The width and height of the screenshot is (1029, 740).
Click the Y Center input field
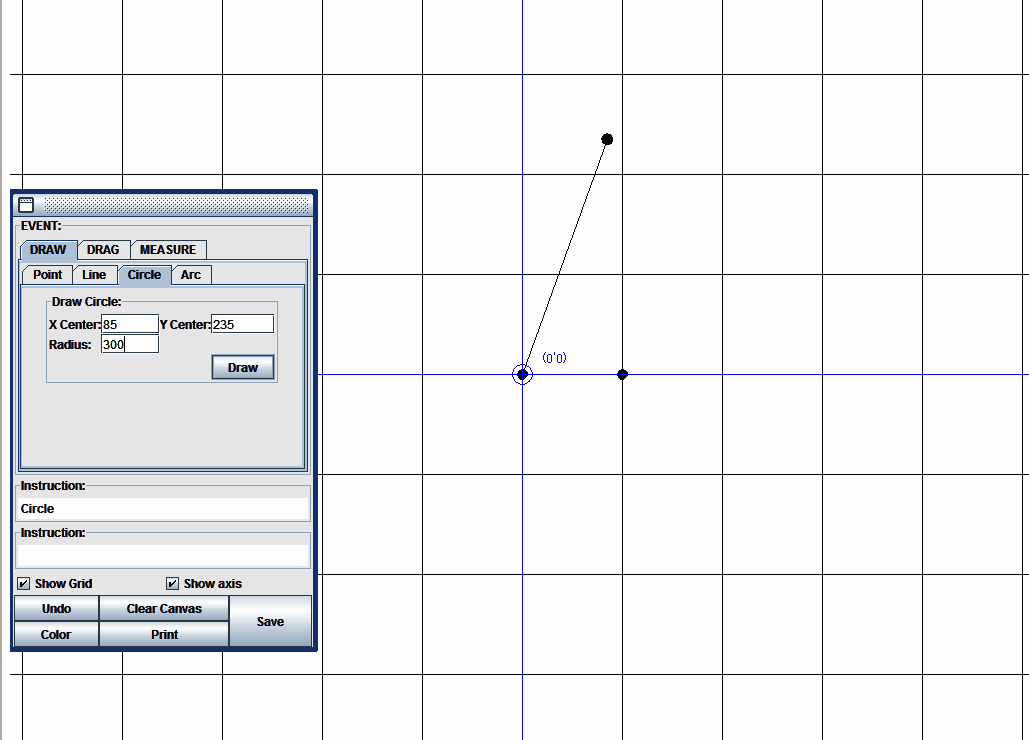(242, 324)
